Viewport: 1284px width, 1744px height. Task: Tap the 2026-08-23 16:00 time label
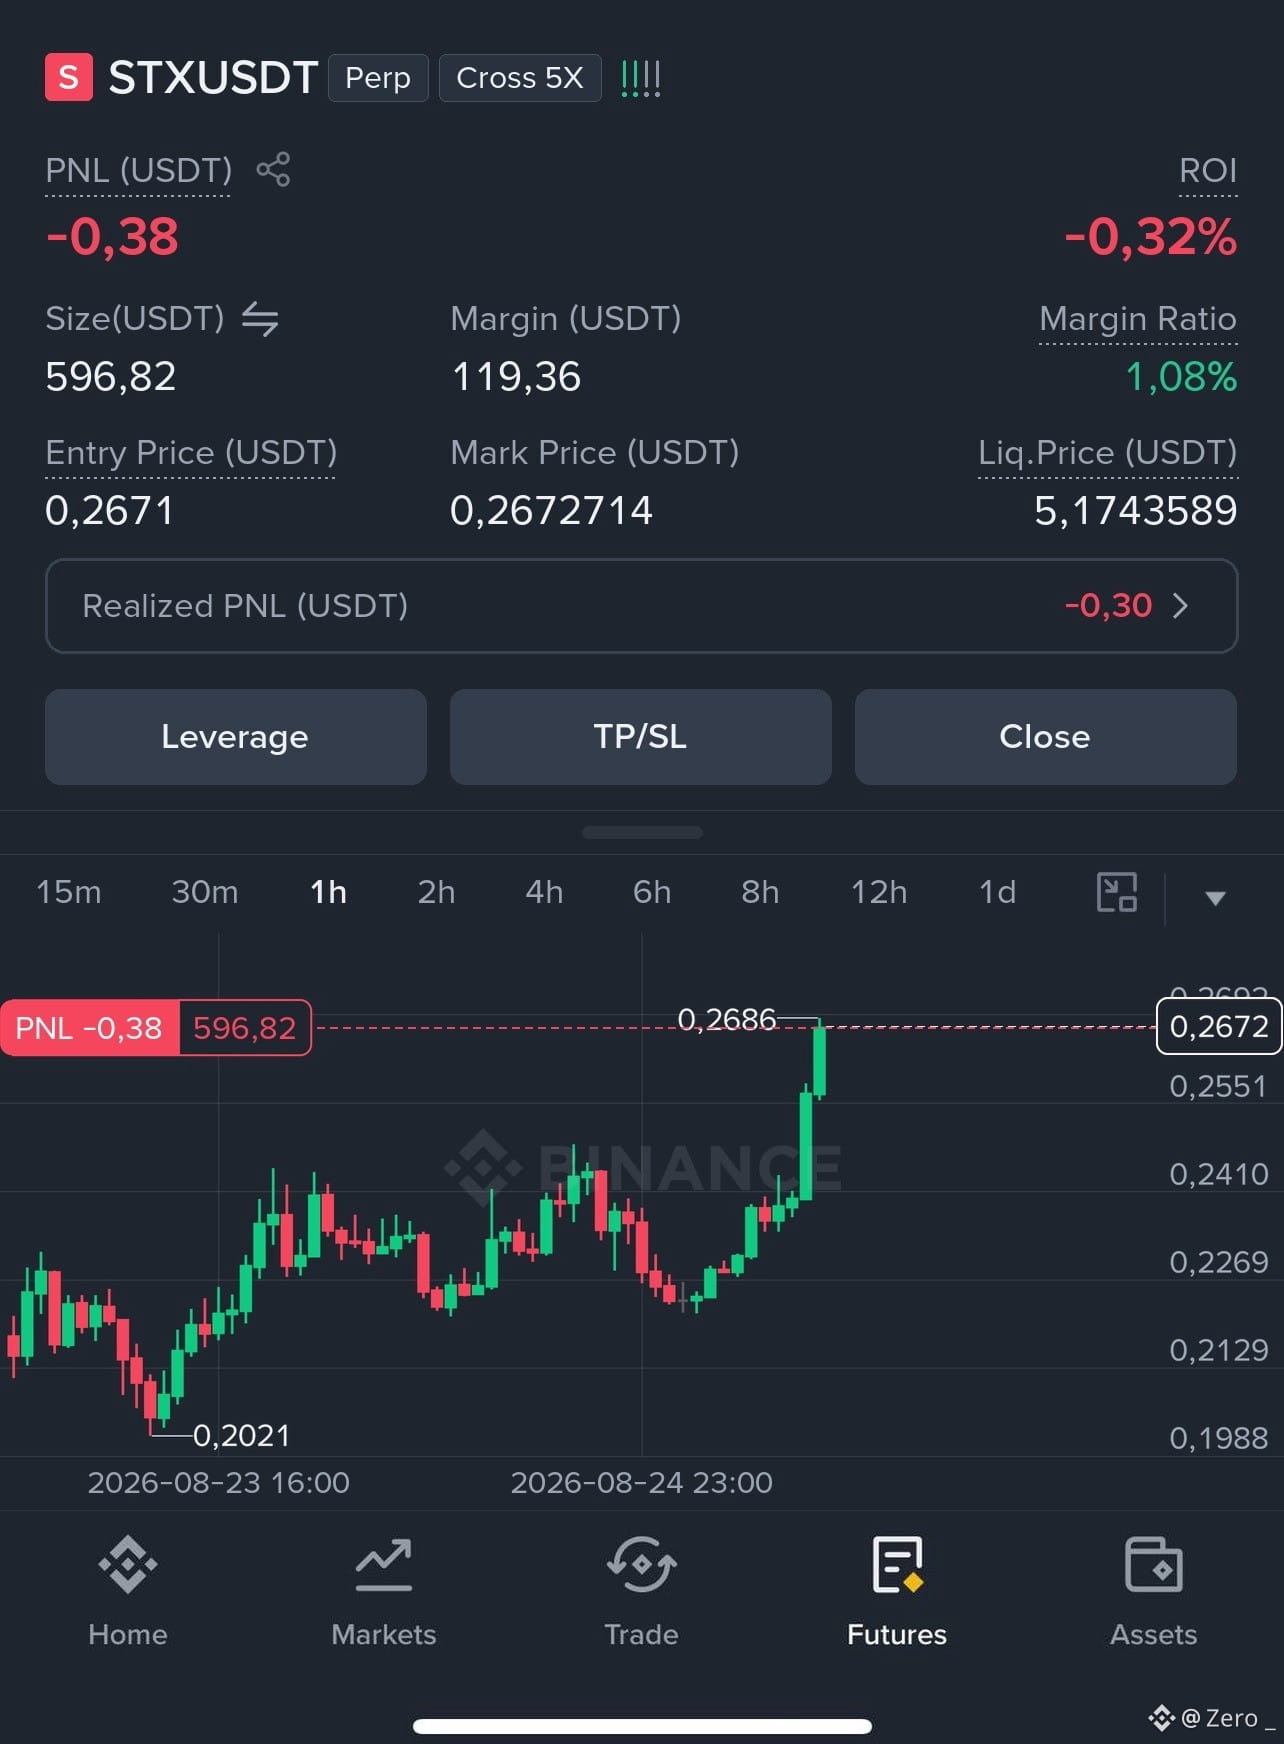[219, 1482]
